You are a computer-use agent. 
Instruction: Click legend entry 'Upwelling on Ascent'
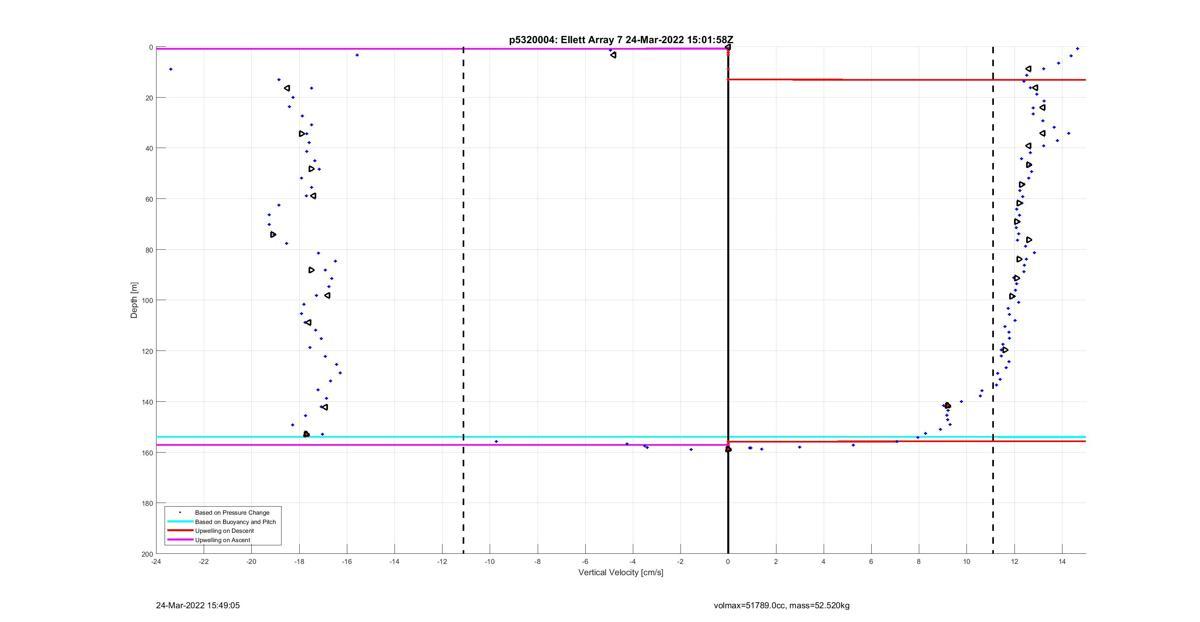[223, 540]
